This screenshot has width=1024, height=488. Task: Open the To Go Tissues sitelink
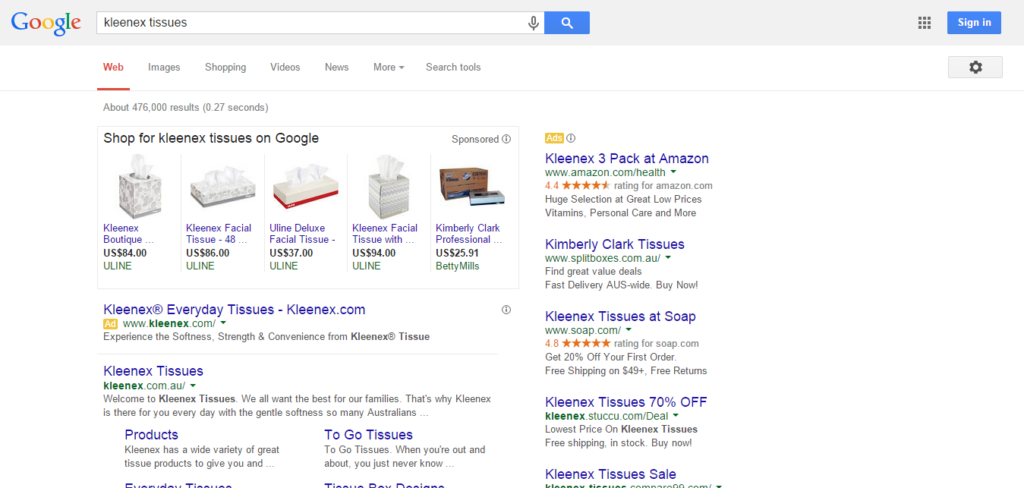point(368,435)
